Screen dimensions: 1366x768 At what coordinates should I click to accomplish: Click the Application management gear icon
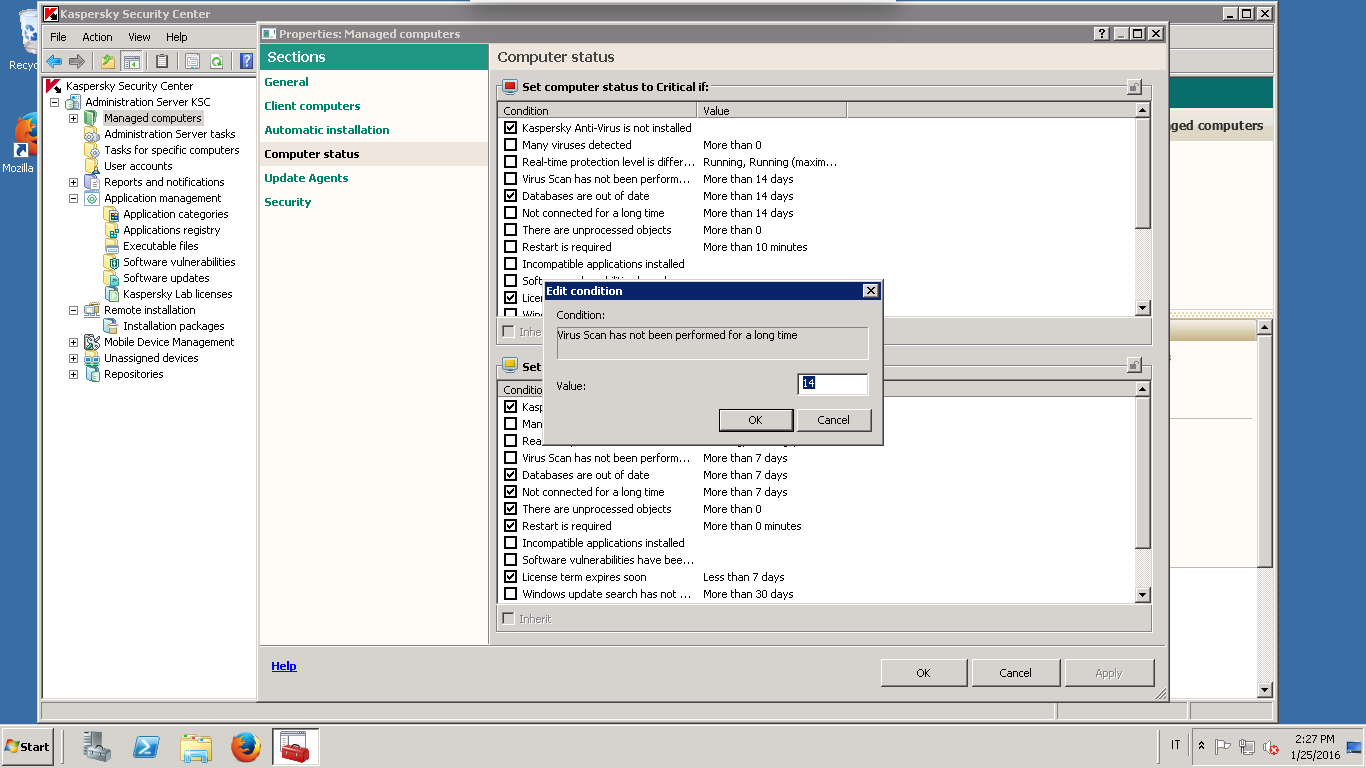point(92,198)
